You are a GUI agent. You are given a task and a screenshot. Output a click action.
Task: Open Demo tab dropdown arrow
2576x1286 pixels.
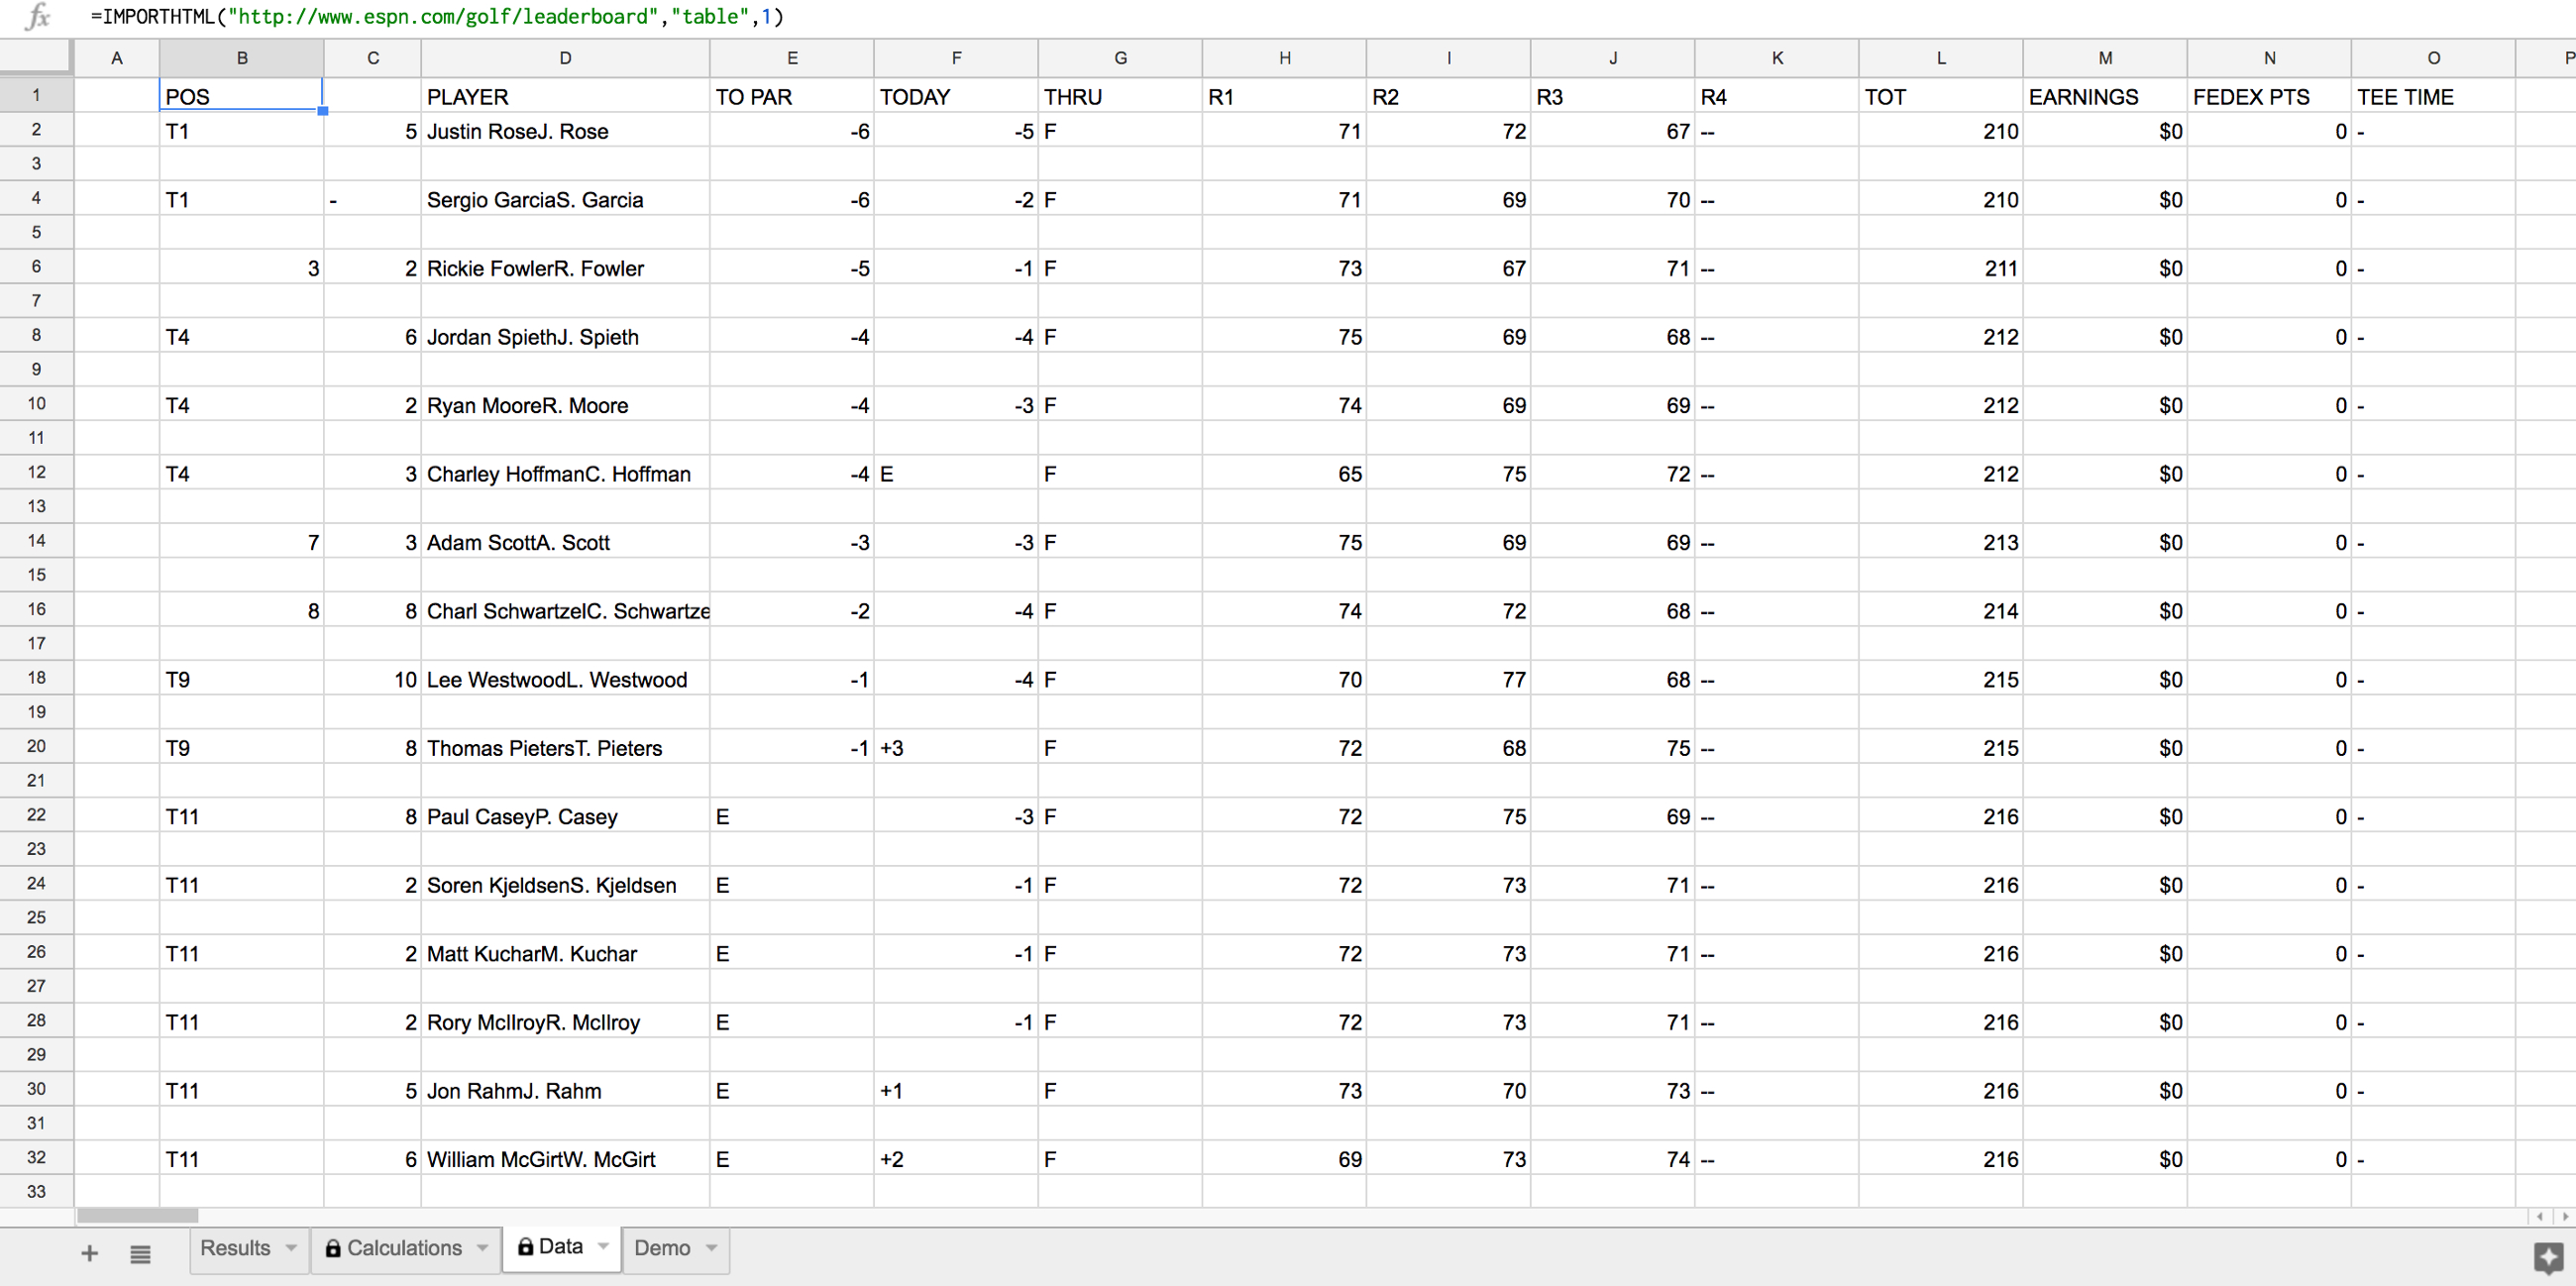click(x=711, y=1247)
